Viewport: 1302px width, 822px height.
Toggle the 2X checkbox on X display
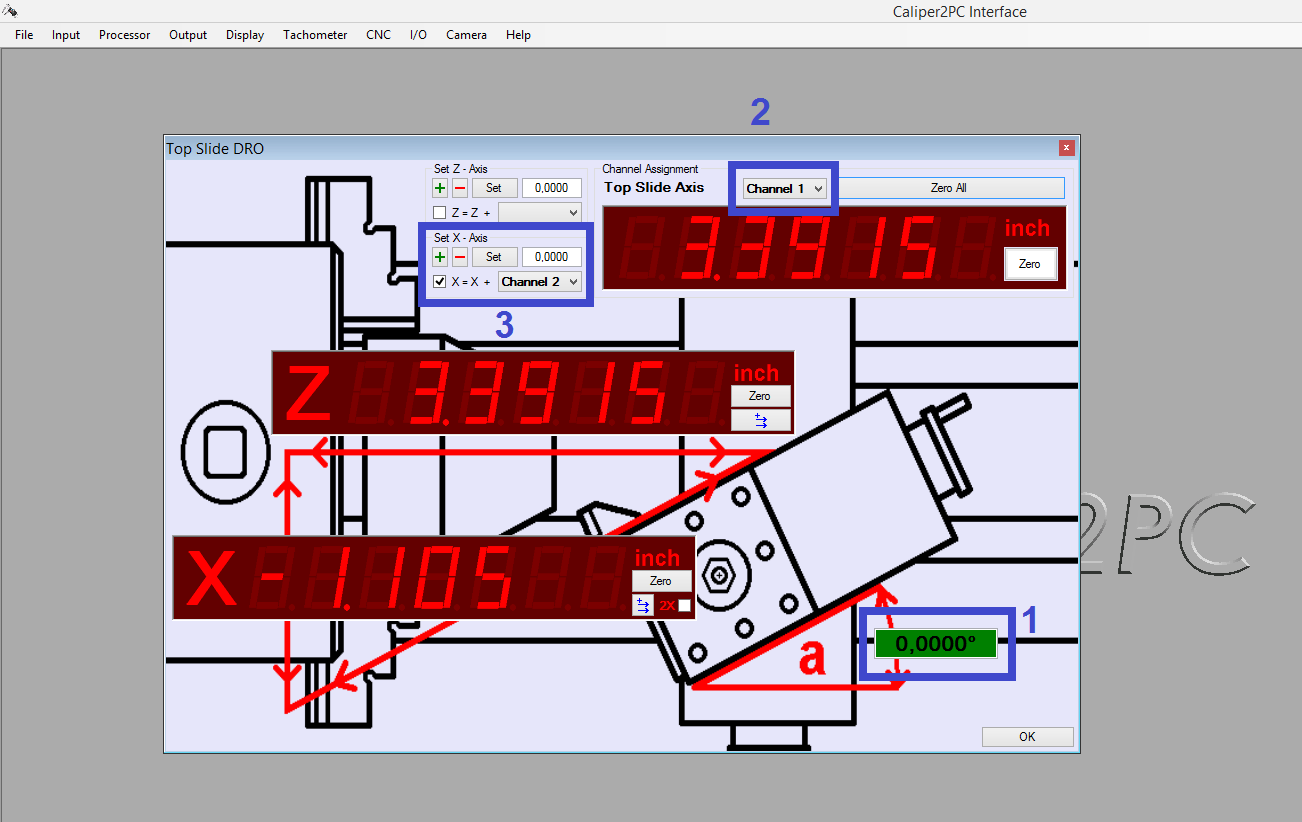[684, 606]
